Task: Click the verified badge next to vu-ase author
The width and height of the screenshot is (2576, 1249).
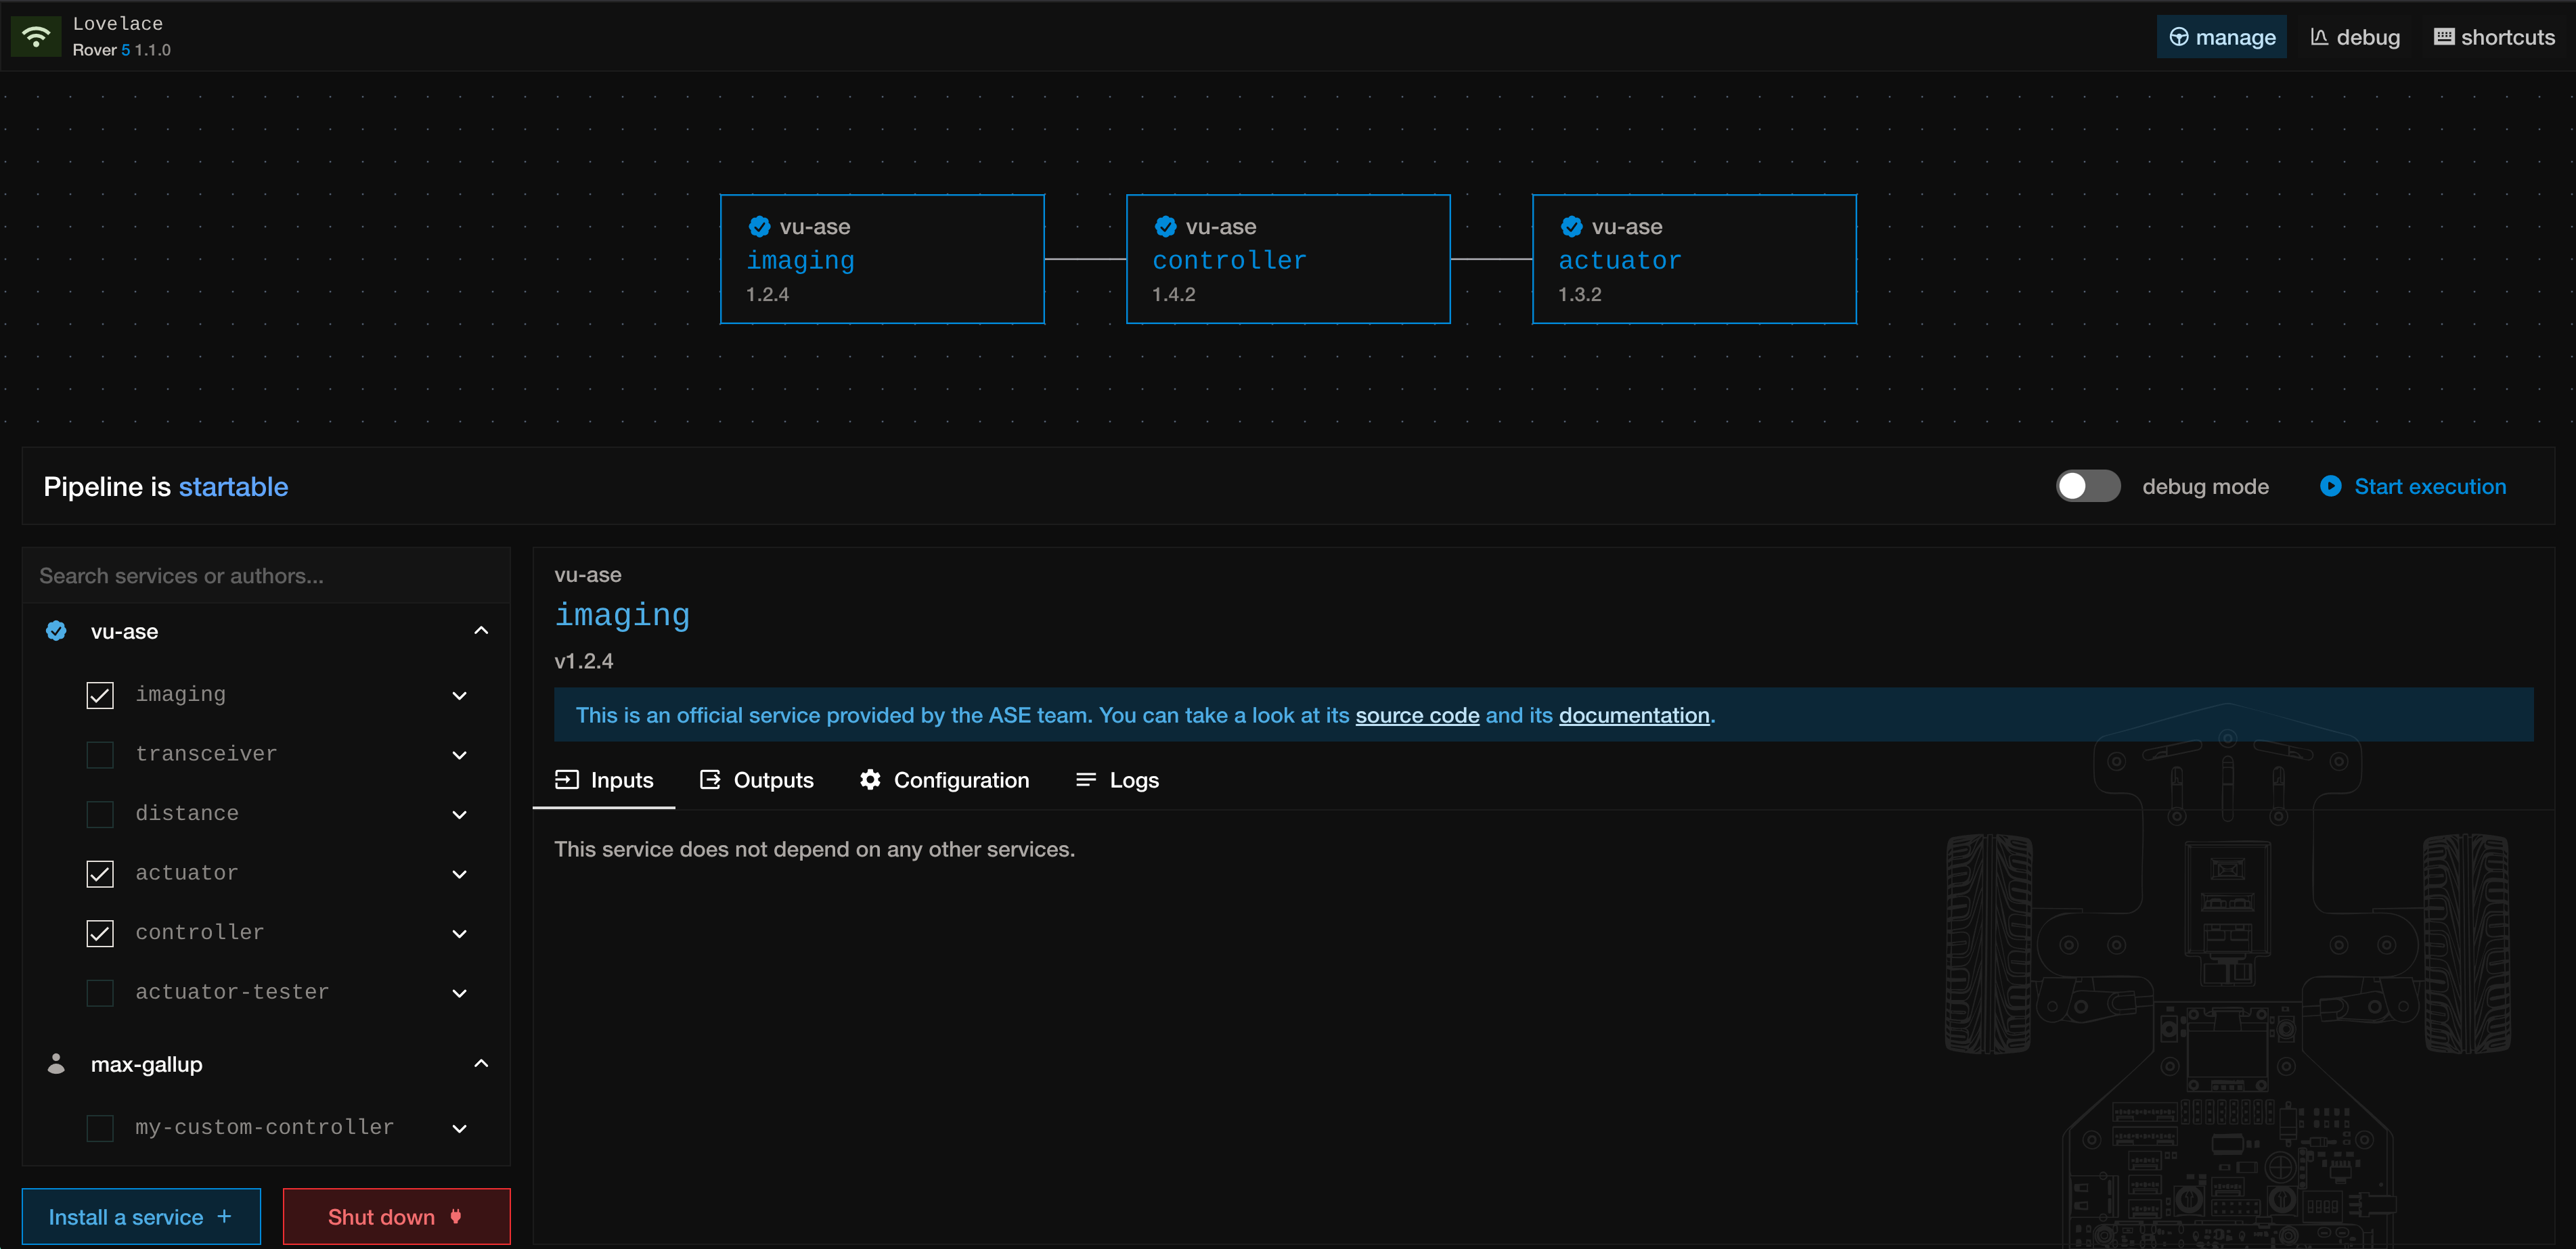Action: coord(56,630)
